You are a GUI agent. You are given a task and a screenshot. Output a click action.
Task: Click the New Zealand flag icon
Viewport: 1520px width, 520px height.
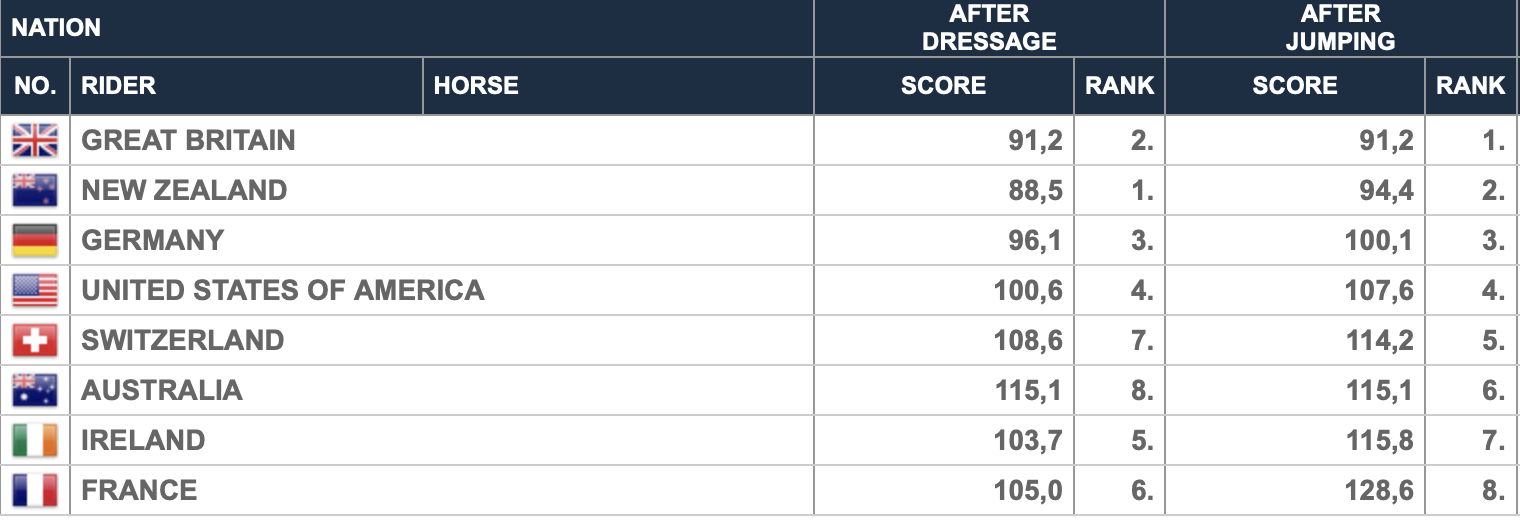point(35,190)
